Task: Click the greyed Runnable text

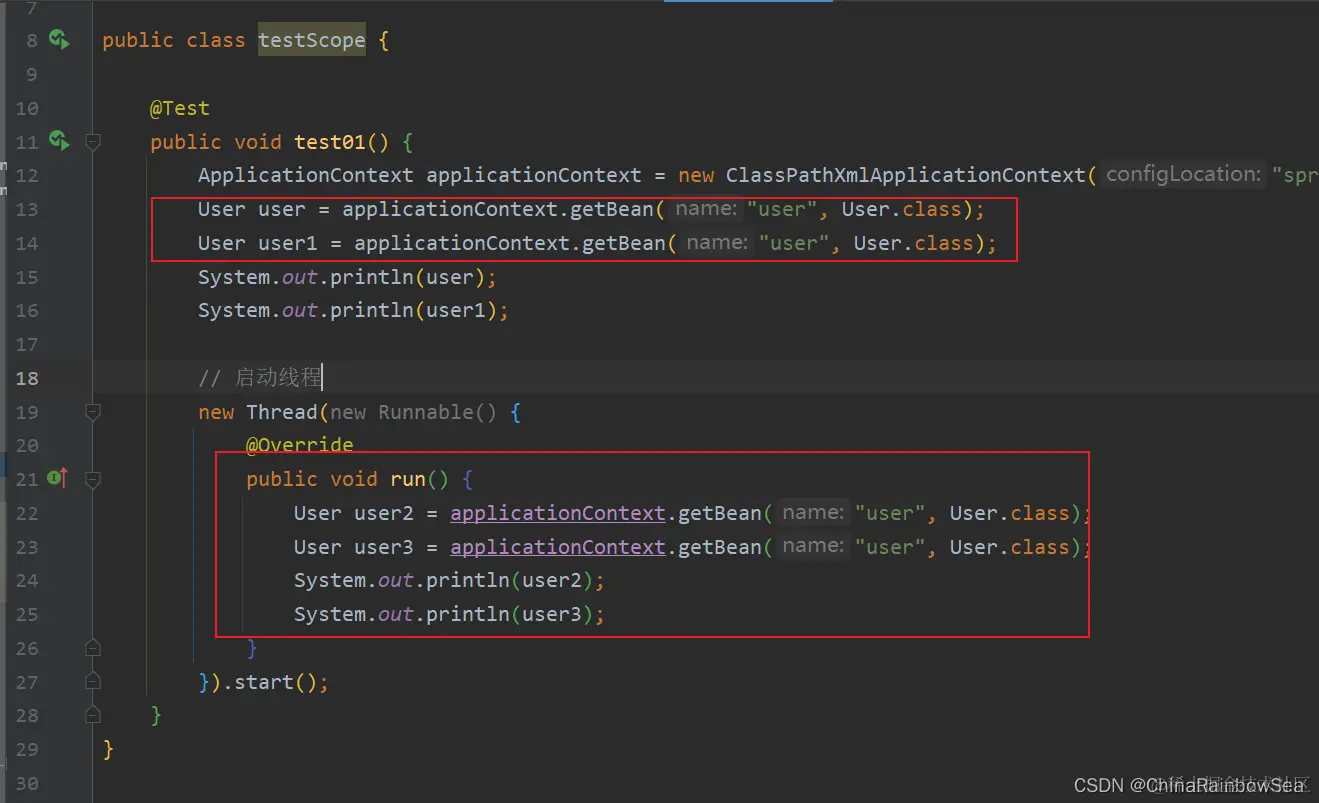Action: pos(425,412)
